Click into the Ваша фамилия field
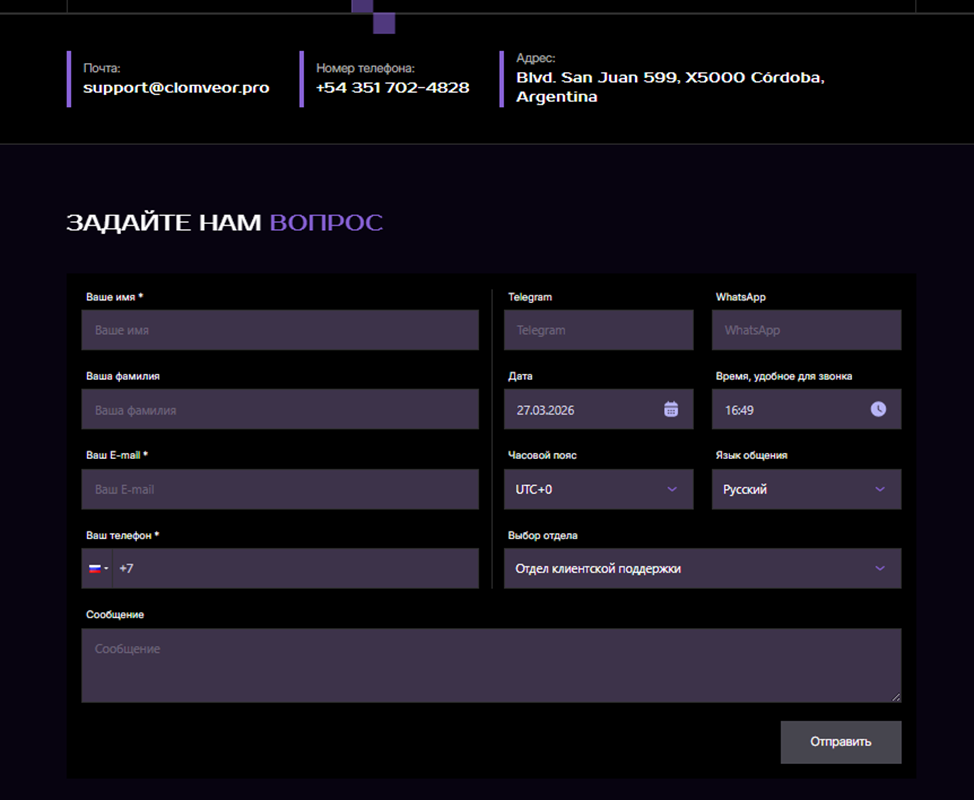Image resolution: width=974 pixels, height=800 pixels. click(280, 410)
